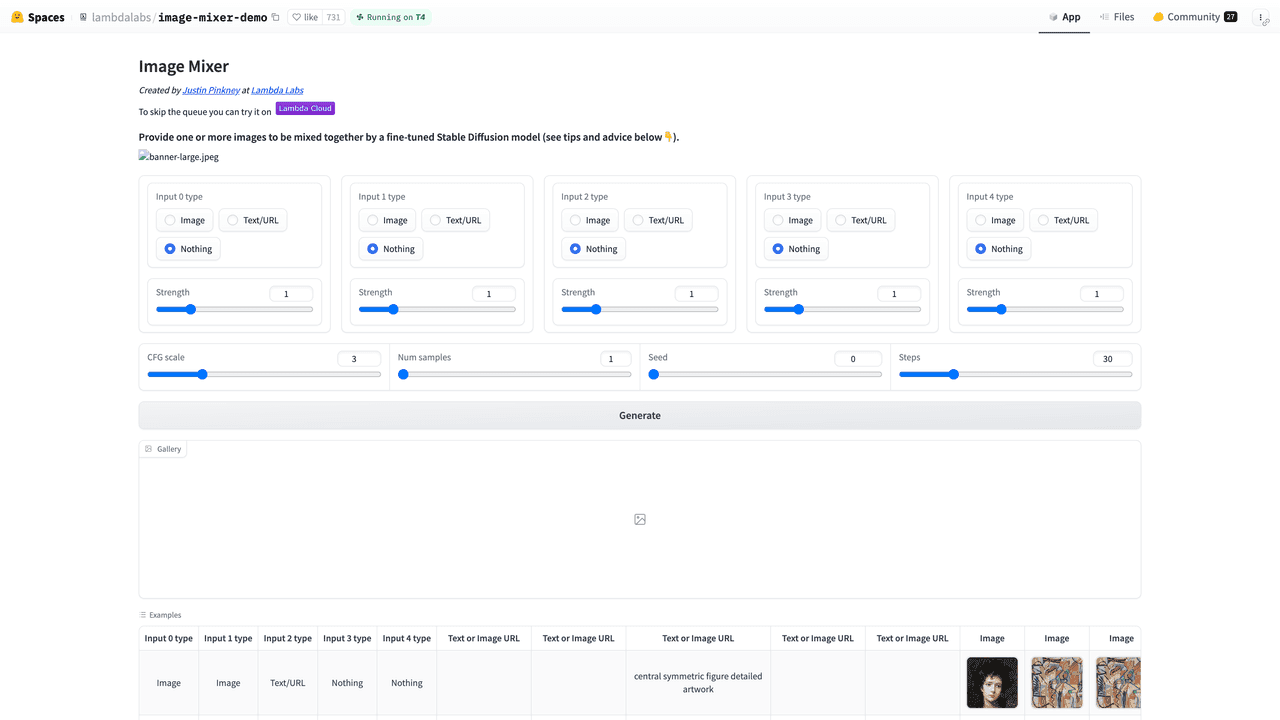Click the Steps number field
1280x720 pixels.
[x=1111, y=359]
